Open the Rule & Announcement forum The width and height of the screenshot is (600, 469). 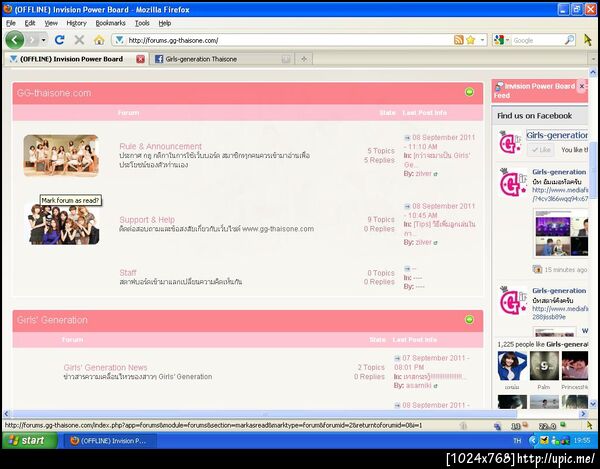tap(160, 147)
